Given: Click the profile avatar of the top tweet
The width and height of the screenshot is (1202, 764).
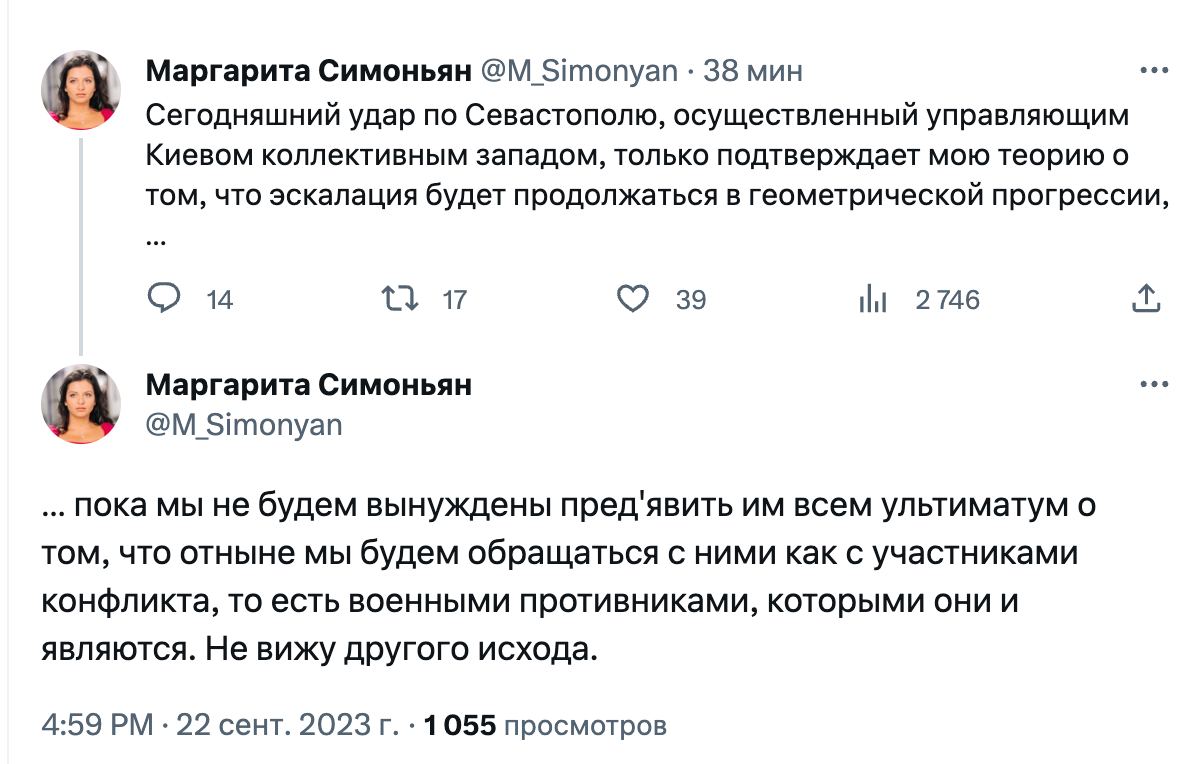Looking at the screenshot, I should tap(81, 90).
